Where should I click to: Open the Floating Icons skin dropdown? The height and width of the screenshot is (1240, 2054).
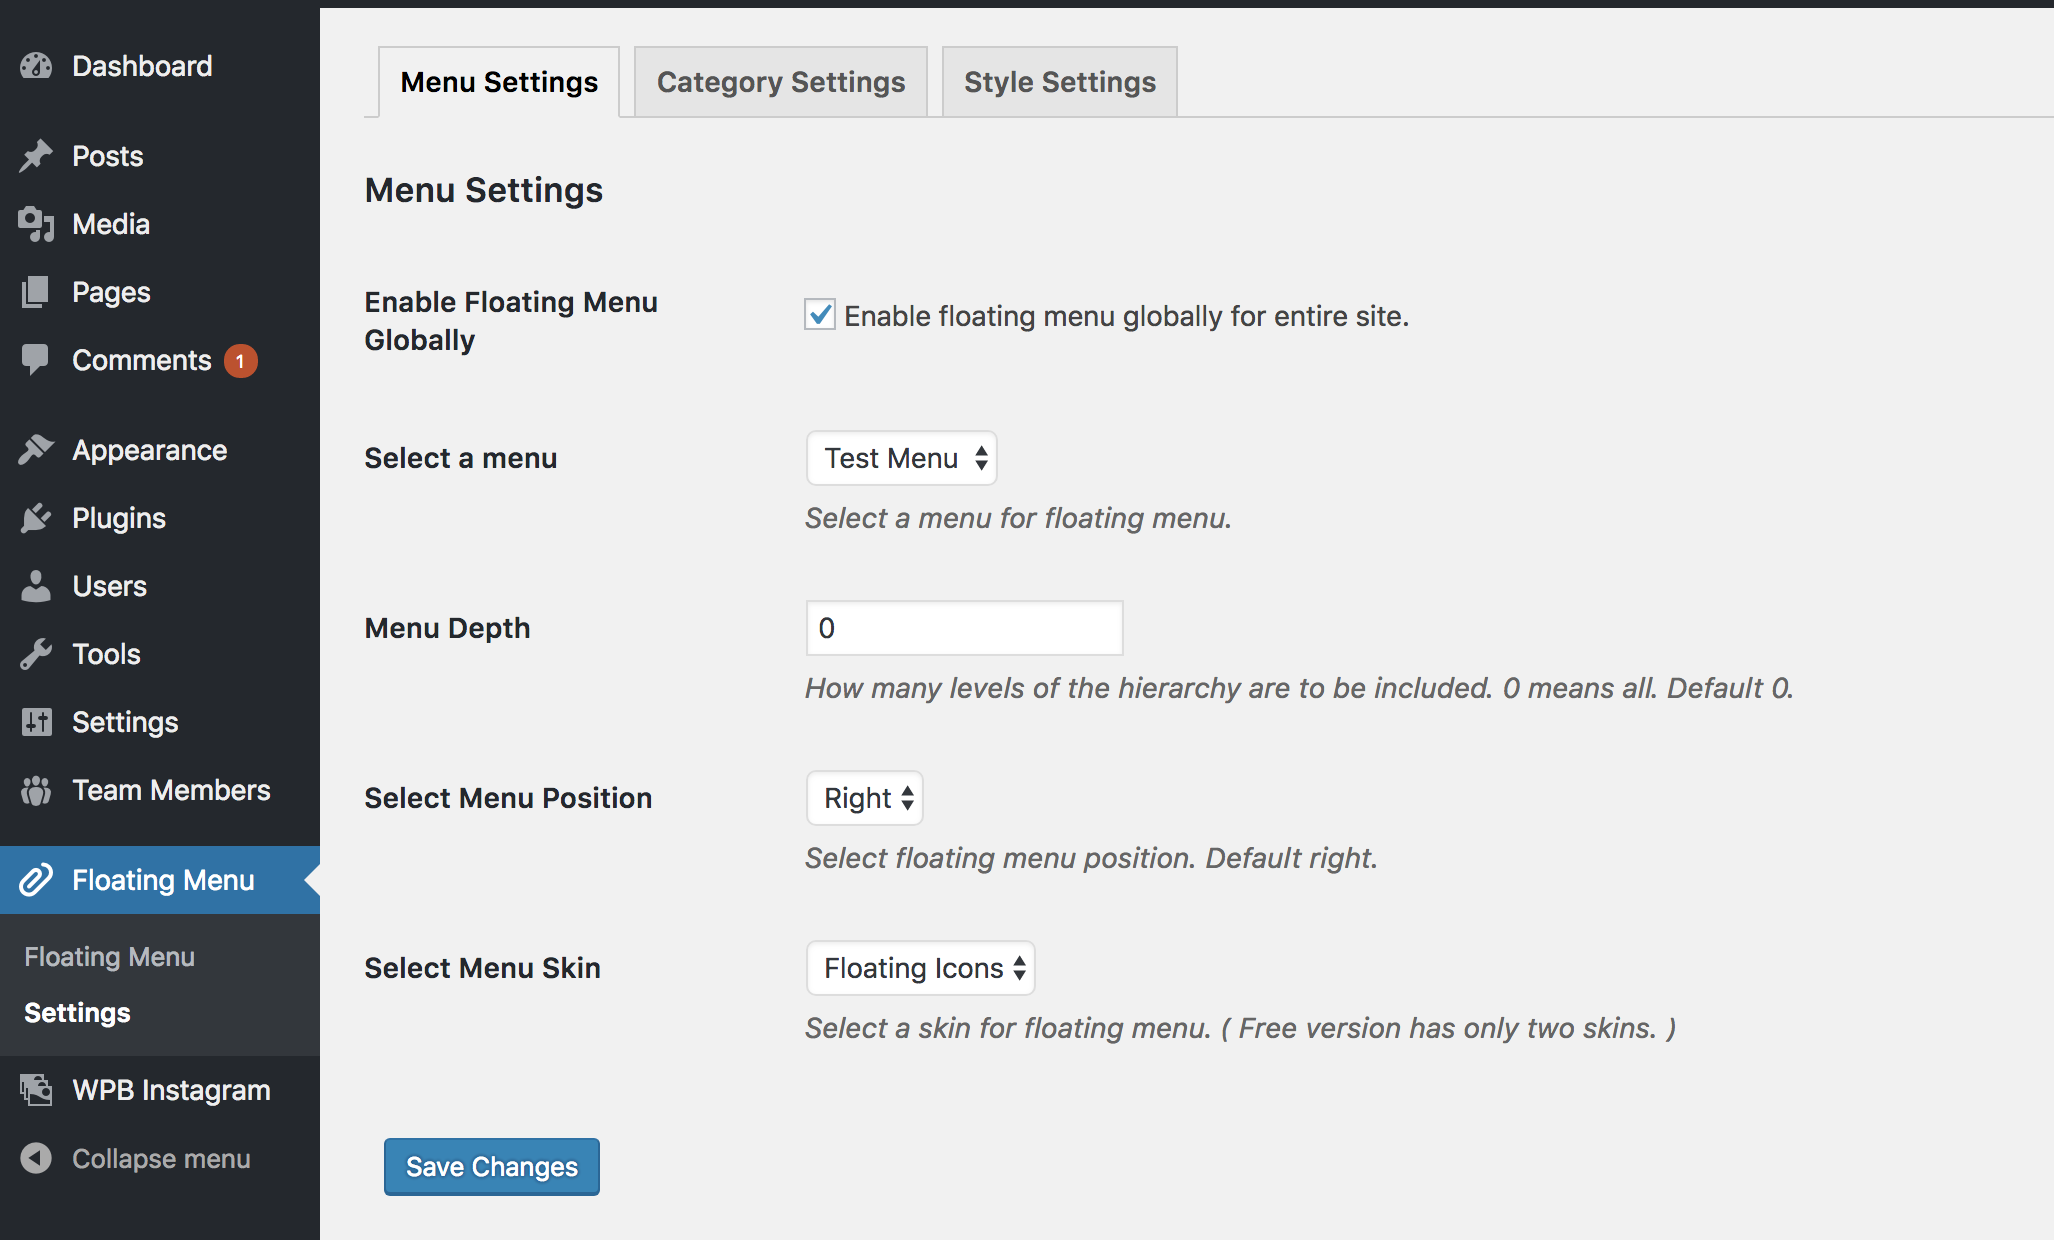pos(920,968)
